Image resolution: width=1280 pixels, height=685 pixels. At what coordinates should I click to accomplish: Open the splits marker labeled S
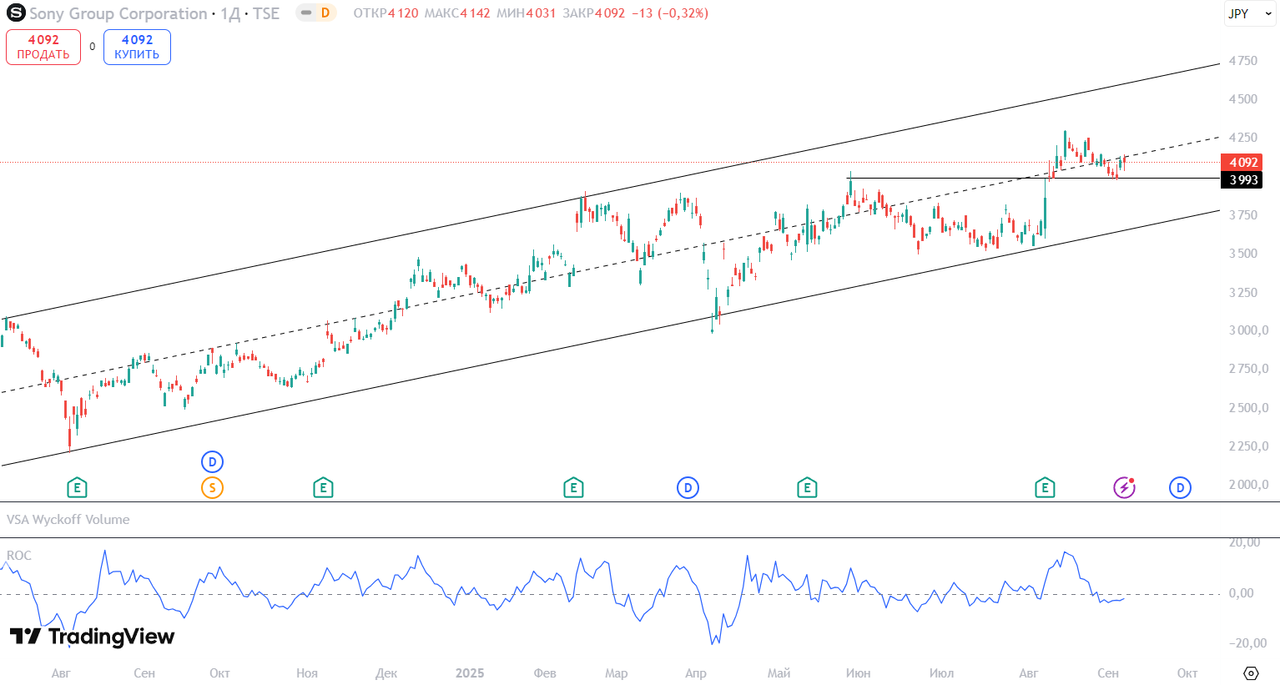[x=211, y=488]
